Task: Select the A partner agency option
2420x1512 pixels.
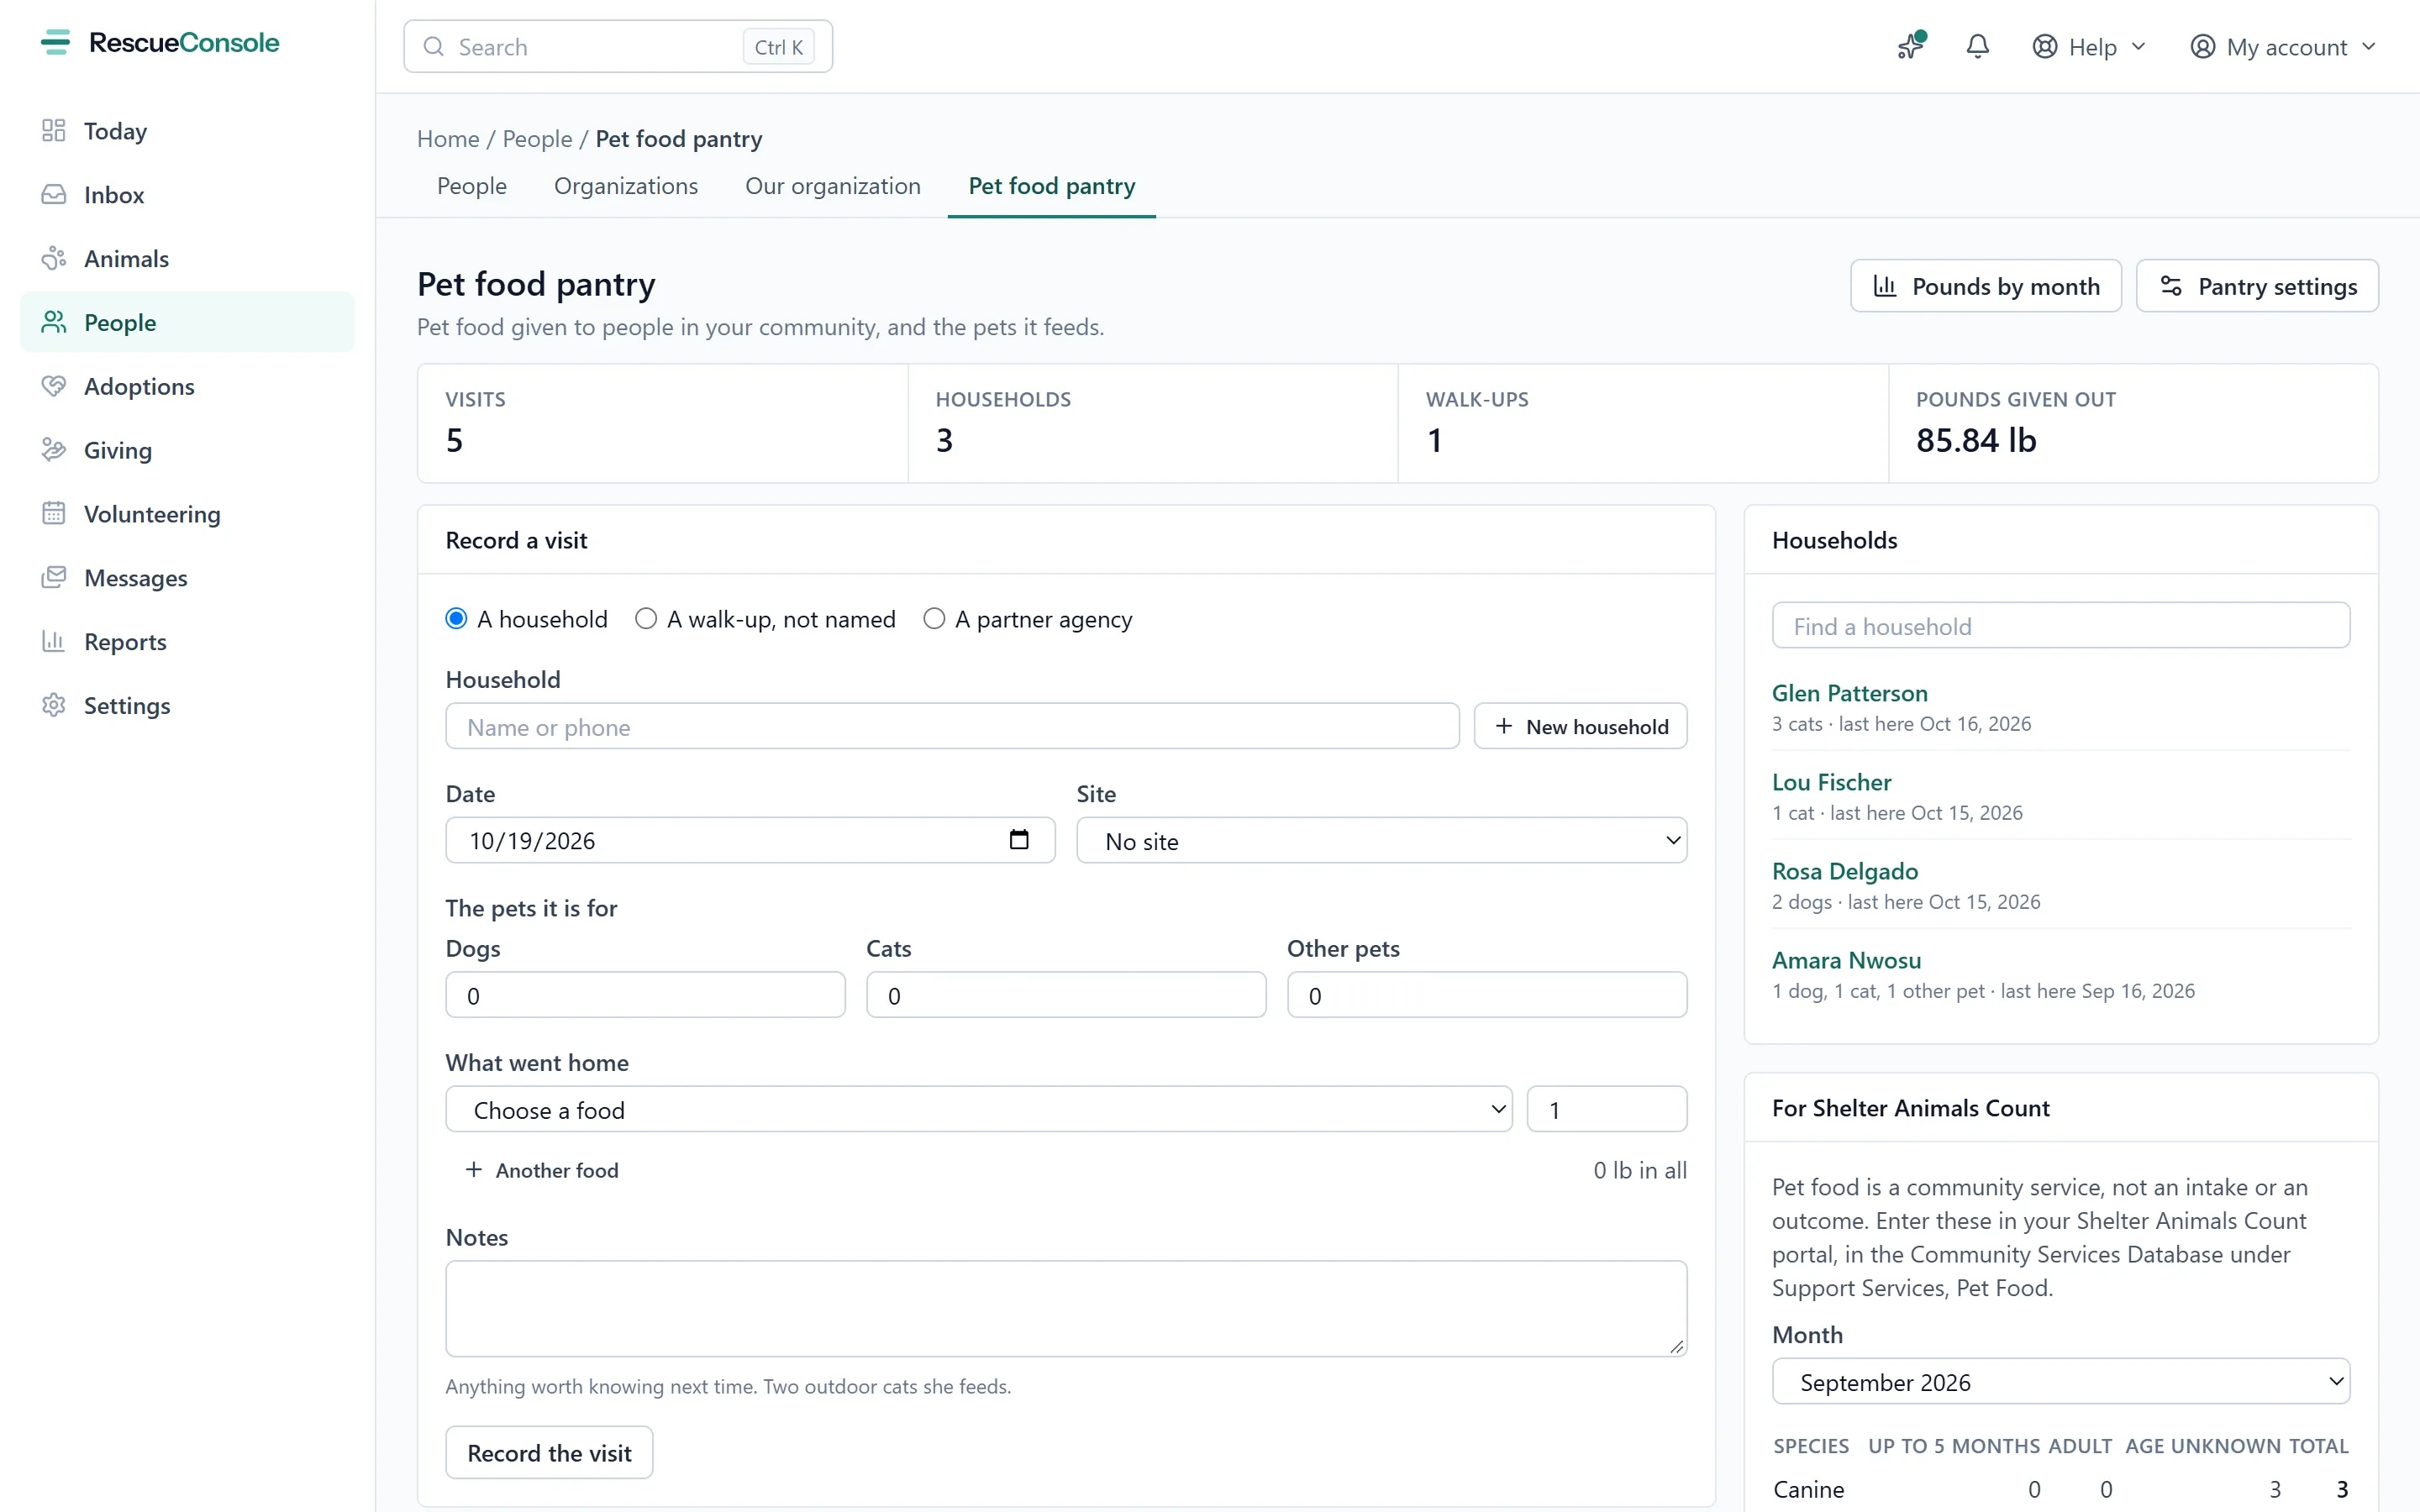Action: [934, 619]
